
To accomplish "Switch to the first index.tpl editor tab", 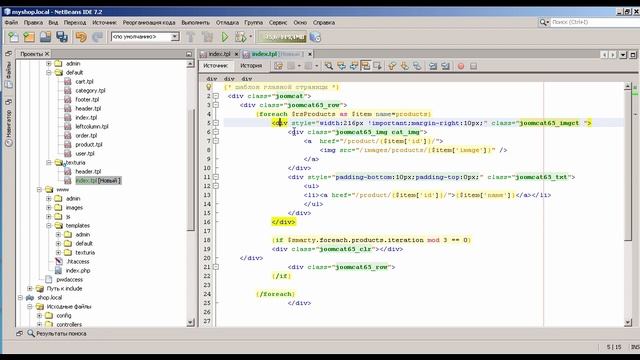I will (x=220, y=54).
